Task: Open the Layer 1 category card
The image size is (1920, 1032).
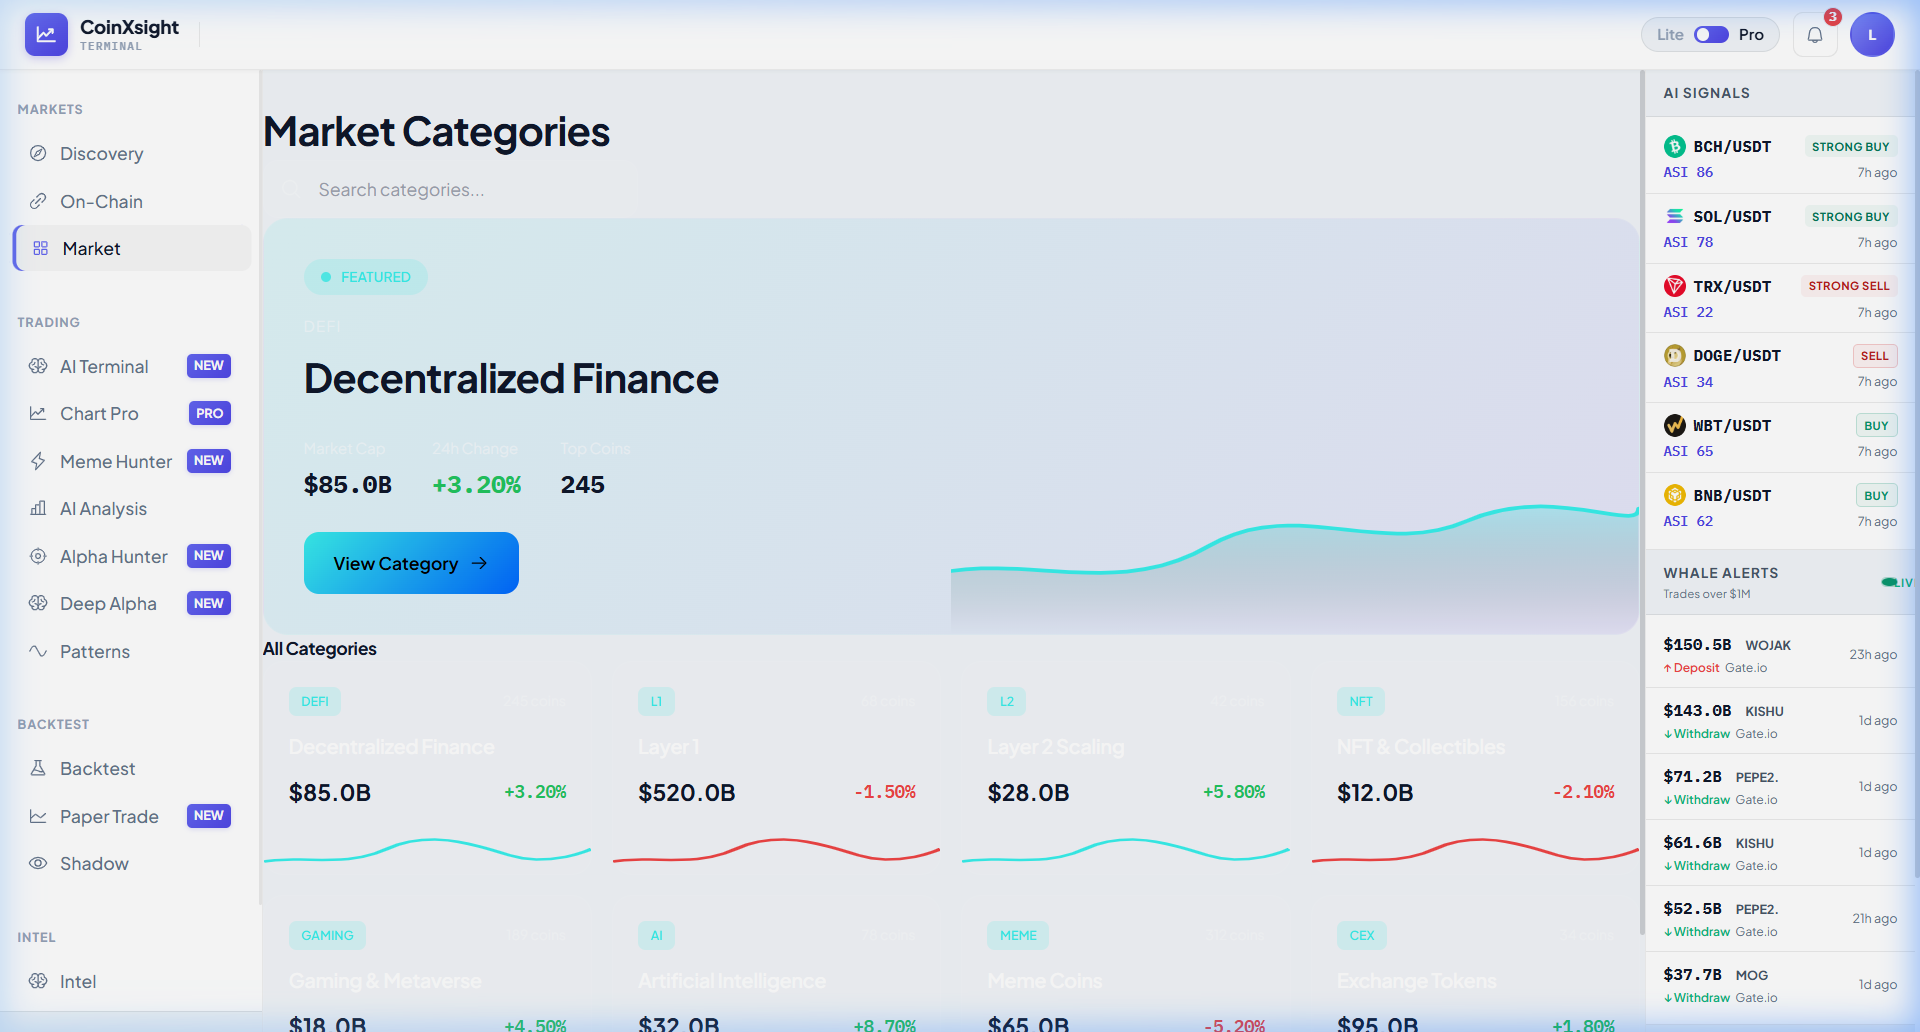Action: (x=777, y=777)
